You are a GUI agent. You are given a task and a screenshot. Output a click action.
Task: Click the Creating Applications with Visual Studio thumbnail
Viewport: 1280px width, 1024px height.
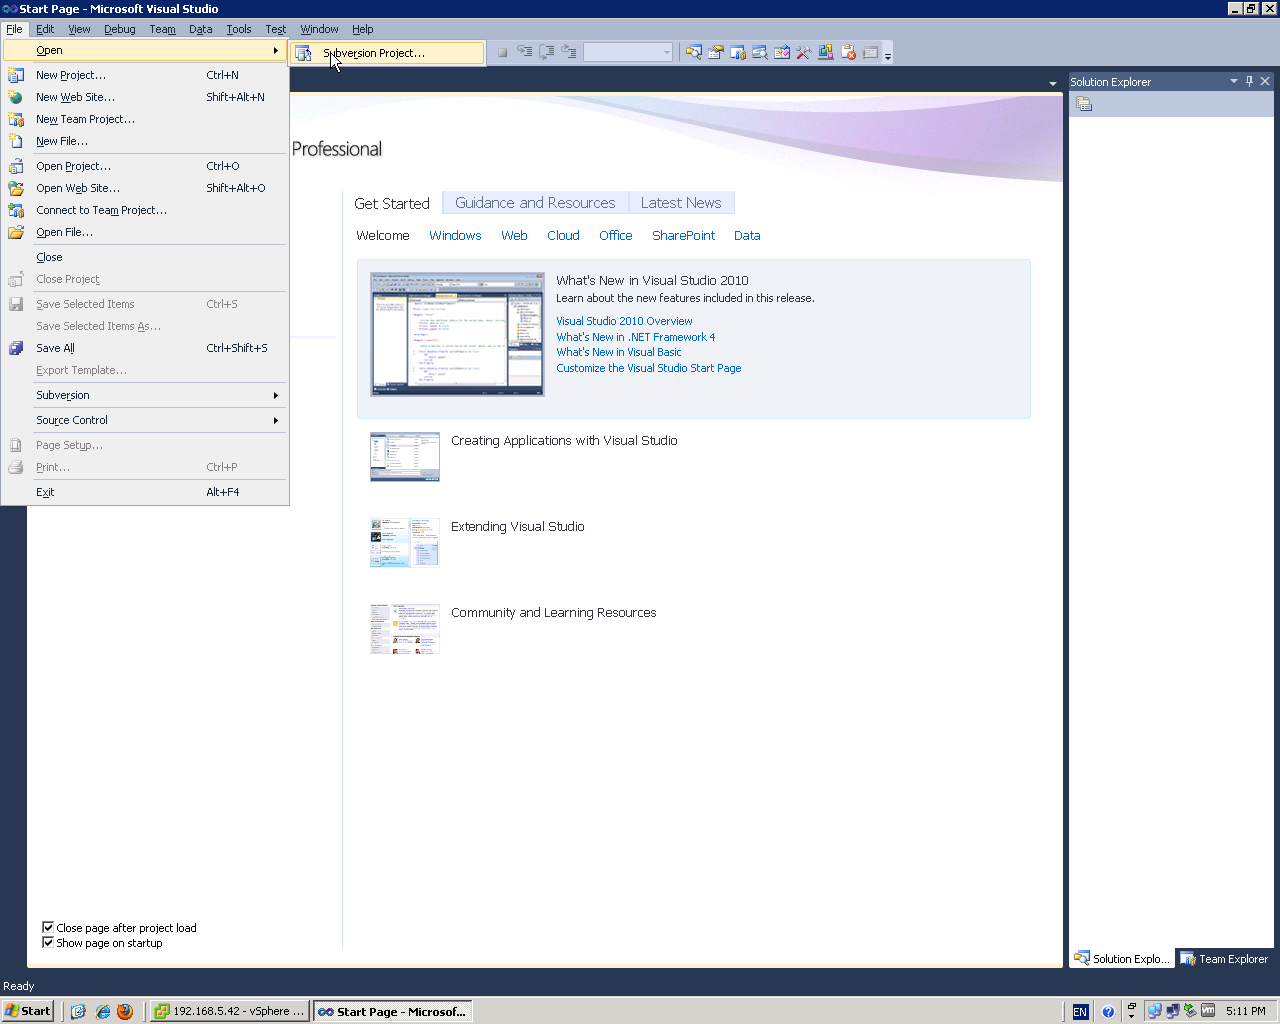pos(405,457)
